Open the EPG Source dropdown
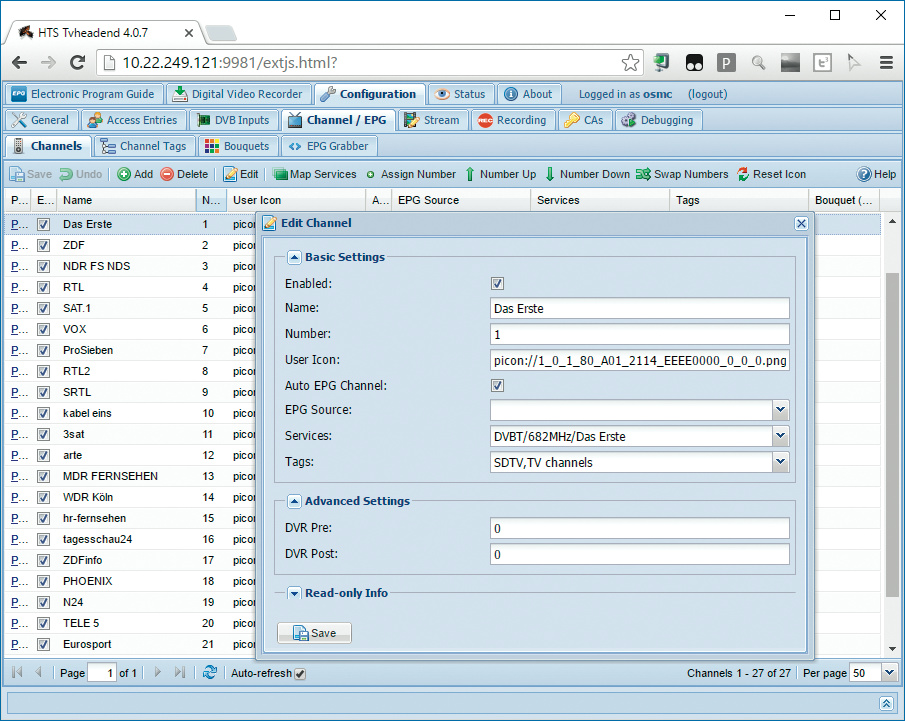The width and height of the screenshot is (905, 721). (x=780, y=411)
